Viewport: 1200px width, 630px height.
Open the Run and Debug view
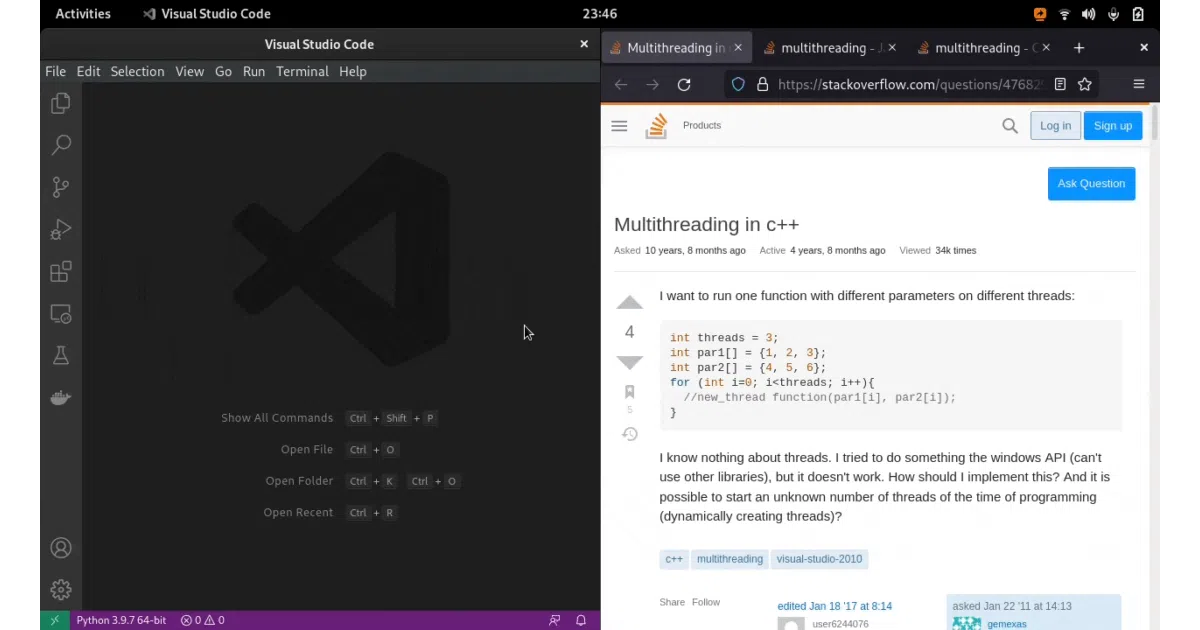coord(61,229)
